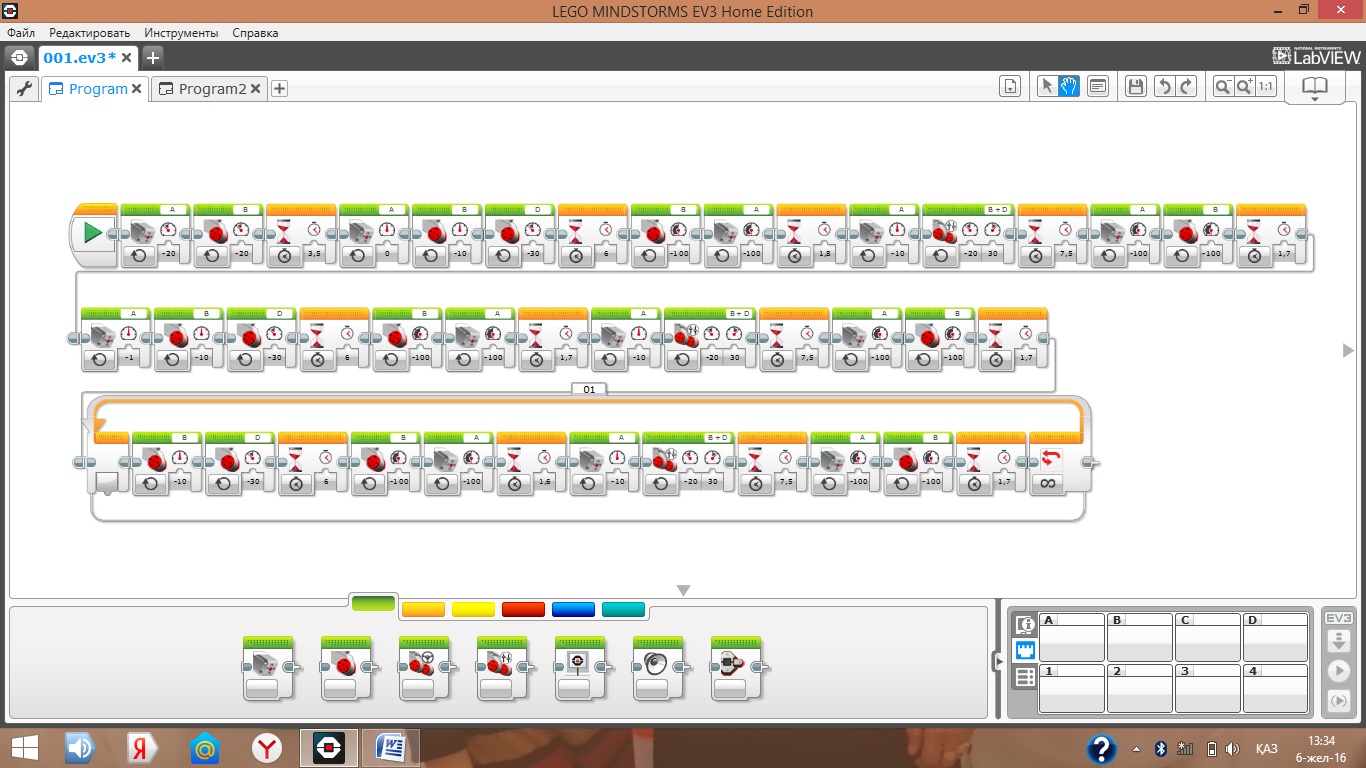Download the program to the EV3 brick
Image resolution: width=1366 pixels, height=768 pixels.
click(x=1338, y=639)
